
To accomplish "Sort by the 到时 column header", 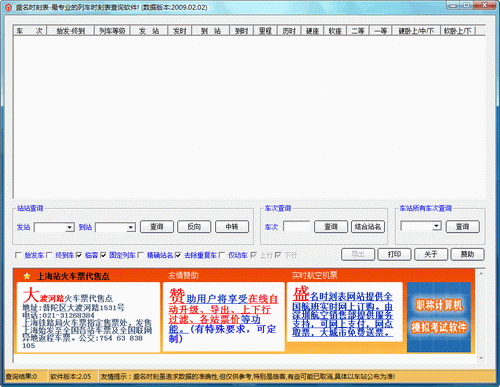I will pos(242,31).
